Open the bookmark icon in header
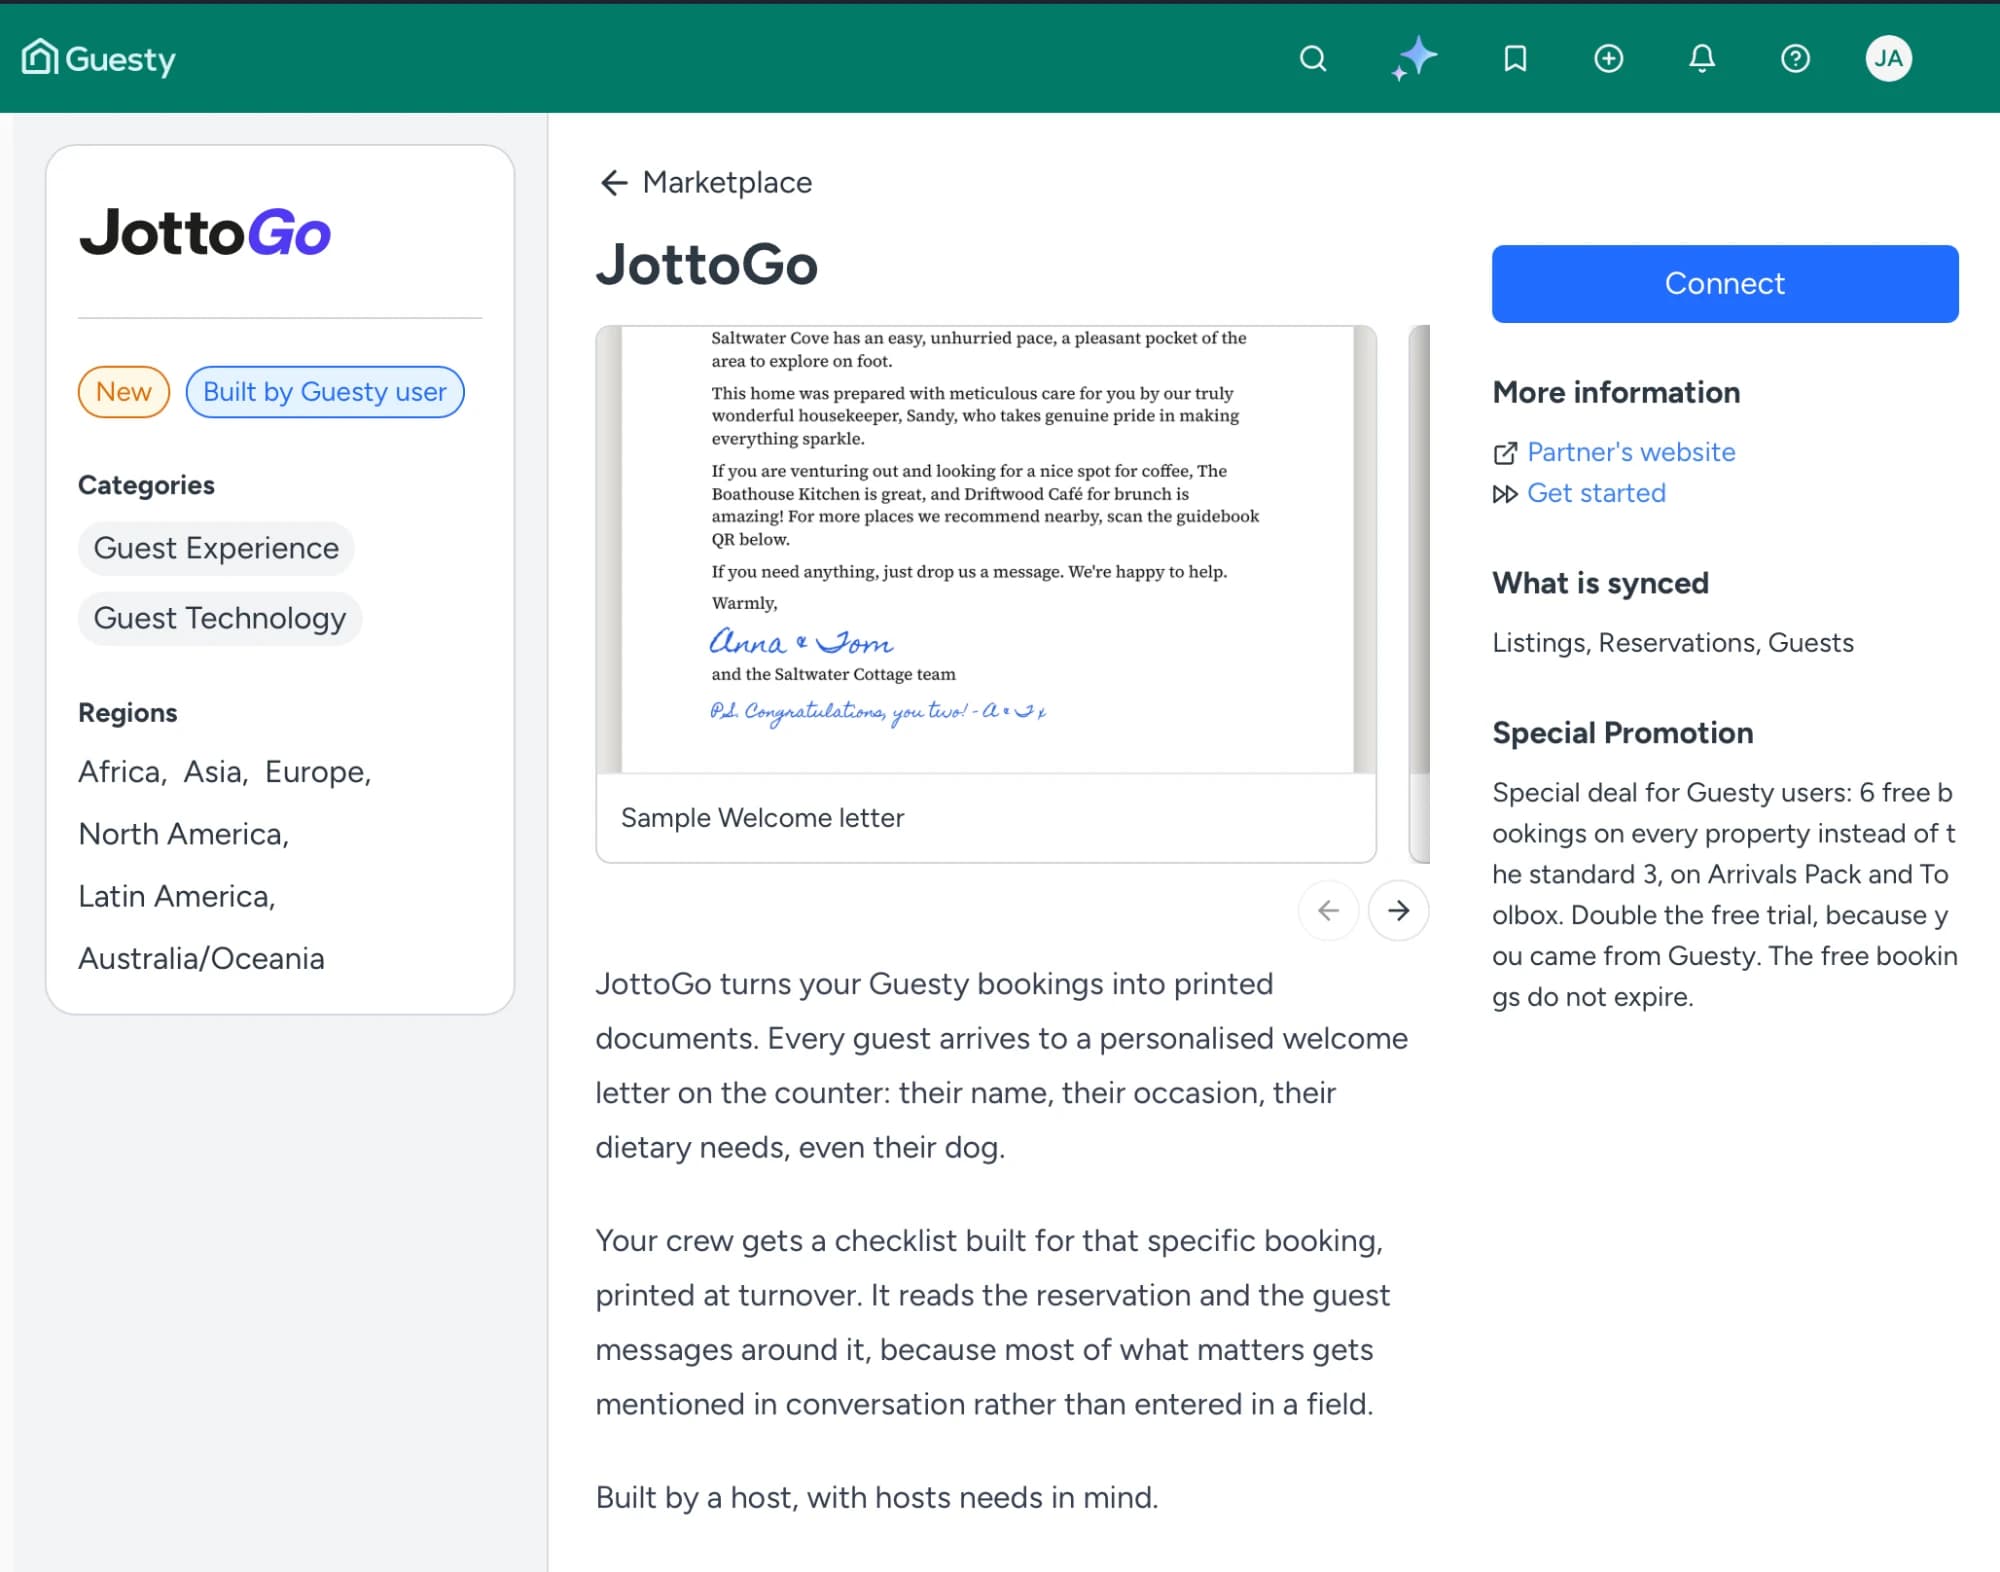This screenshot has height=1572, width=2000. tap(1515, 59)
